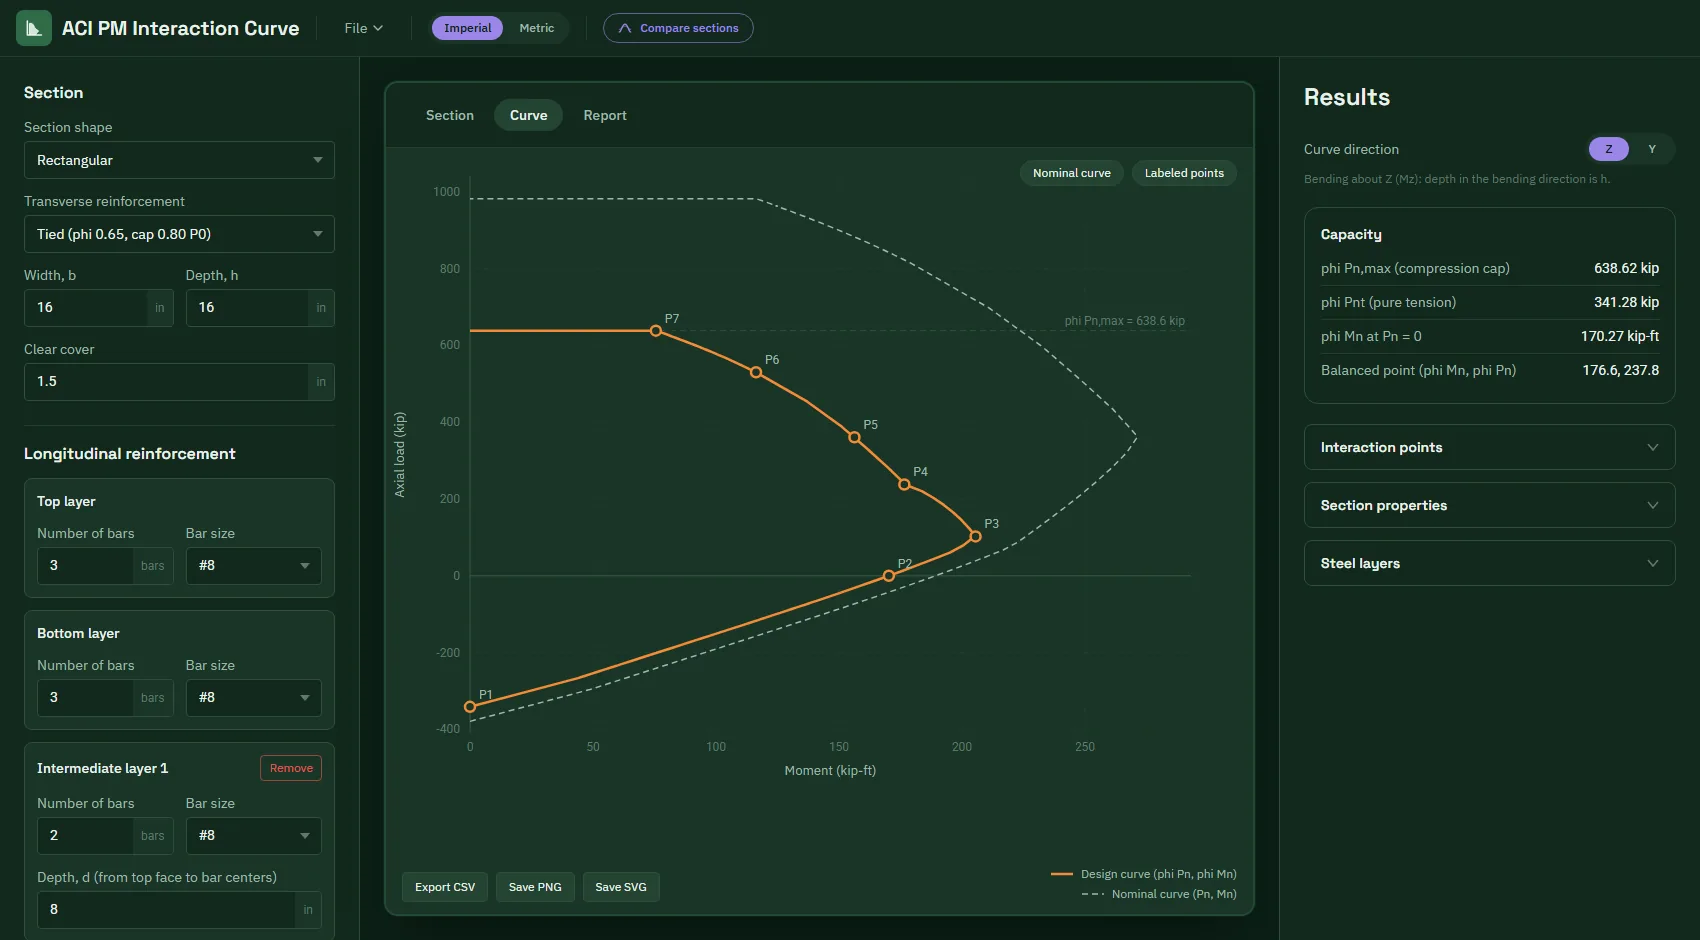Toggle the Nominal curve chip
Screen dimensions: 1700x940
1072,173
